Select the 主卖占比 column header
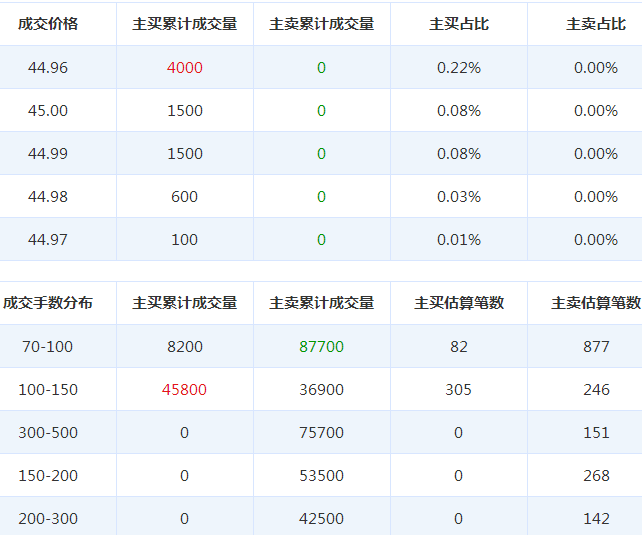The image size is (642, 535). (x=596, y=24)
